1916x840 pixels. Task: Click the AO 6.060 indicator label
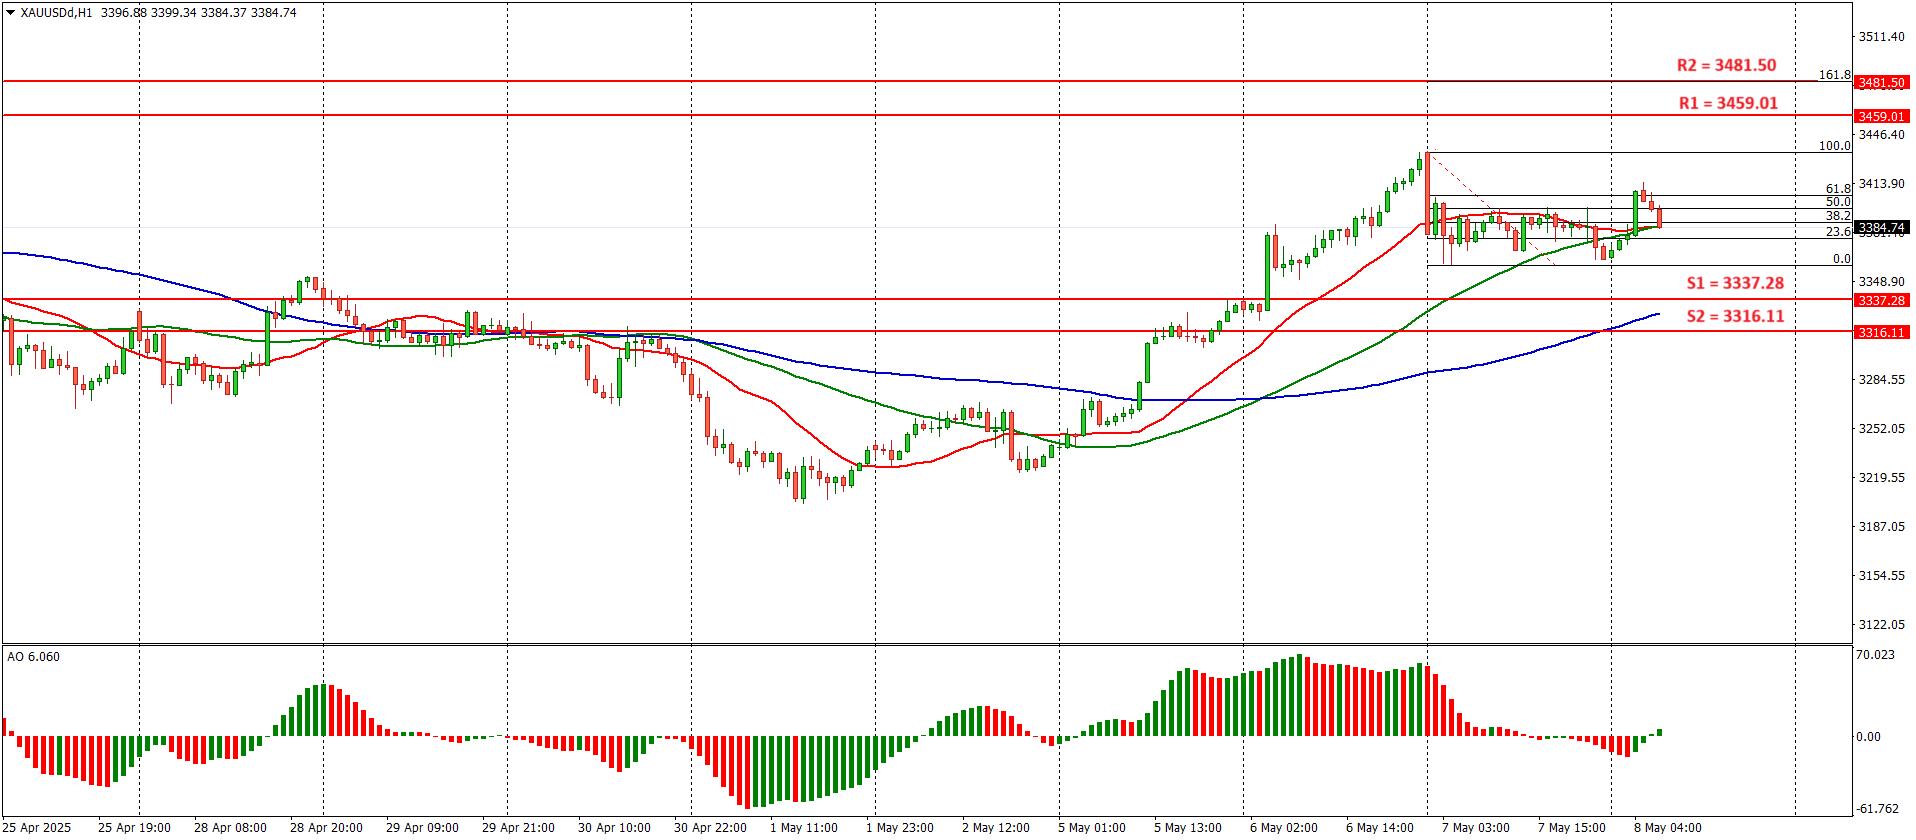coord(33,657)
